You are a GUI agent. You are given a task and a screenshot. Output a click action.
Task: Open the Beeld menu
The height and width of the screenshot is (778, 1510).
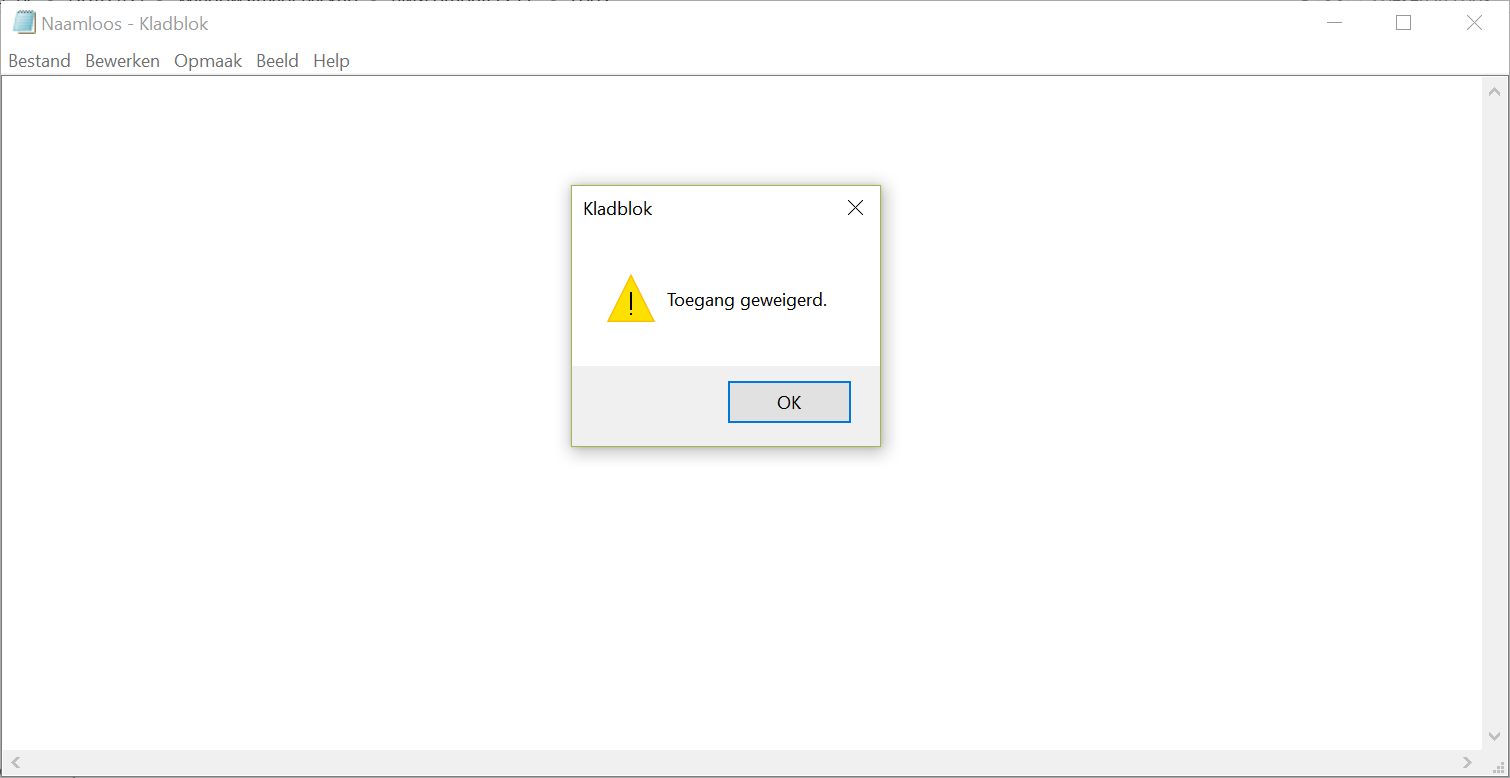click(x=277, y=61)
